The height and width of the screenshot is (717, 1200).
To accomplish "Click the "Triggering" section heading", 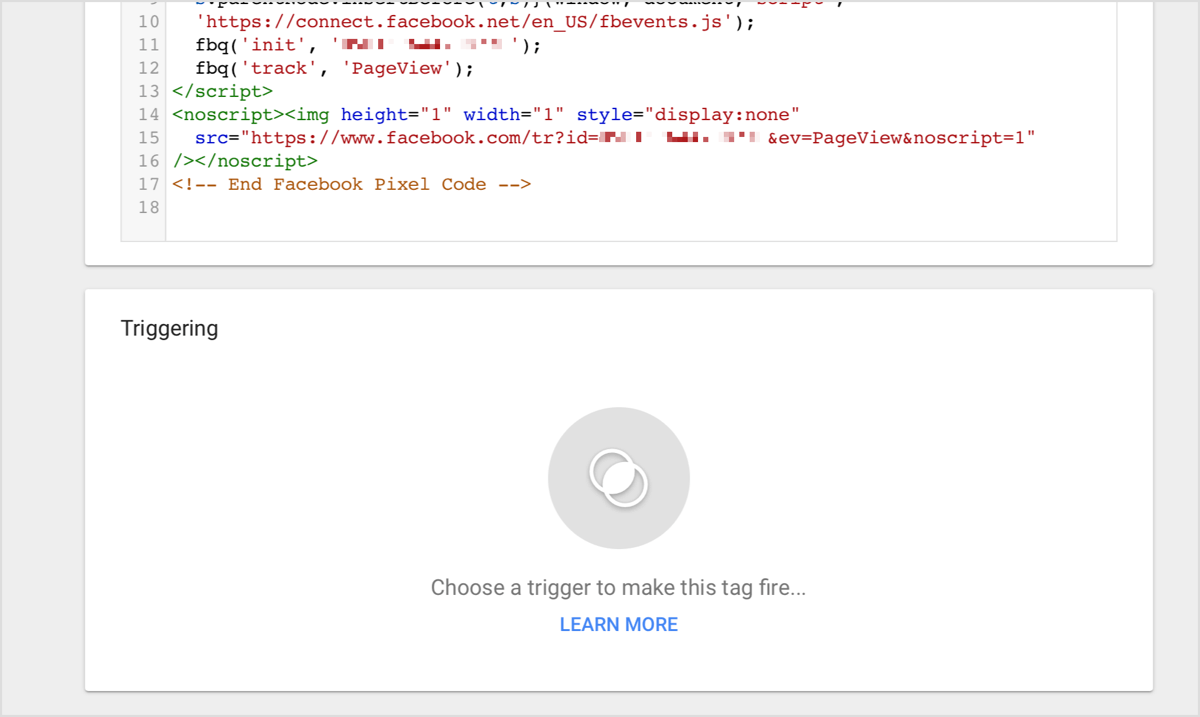I will (x=169, y=328).
